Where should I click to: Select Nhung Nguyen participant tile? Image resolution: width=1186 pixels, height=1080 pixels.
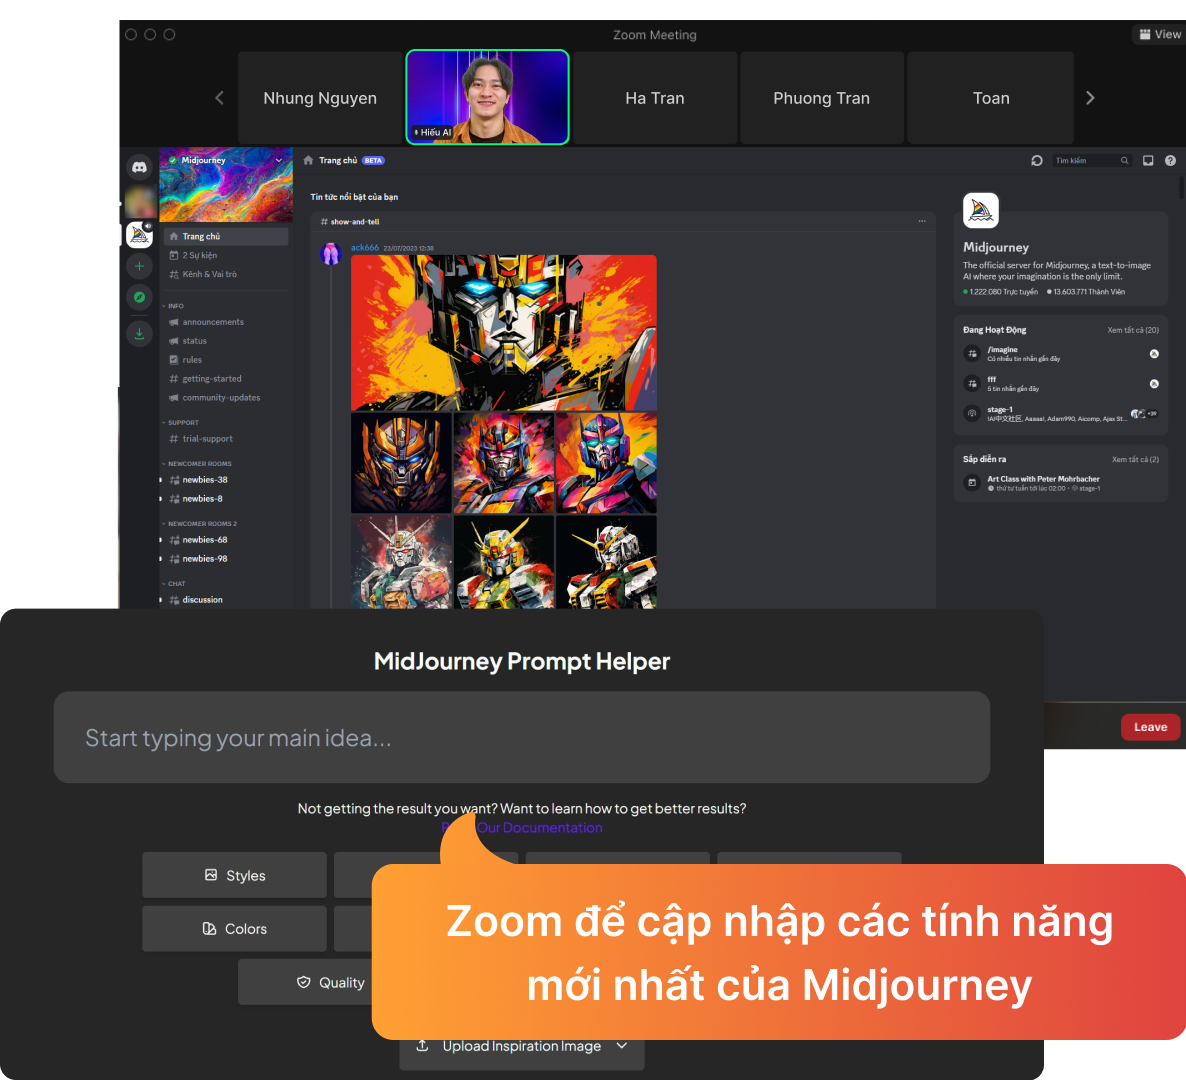click(x=320, y=98)
